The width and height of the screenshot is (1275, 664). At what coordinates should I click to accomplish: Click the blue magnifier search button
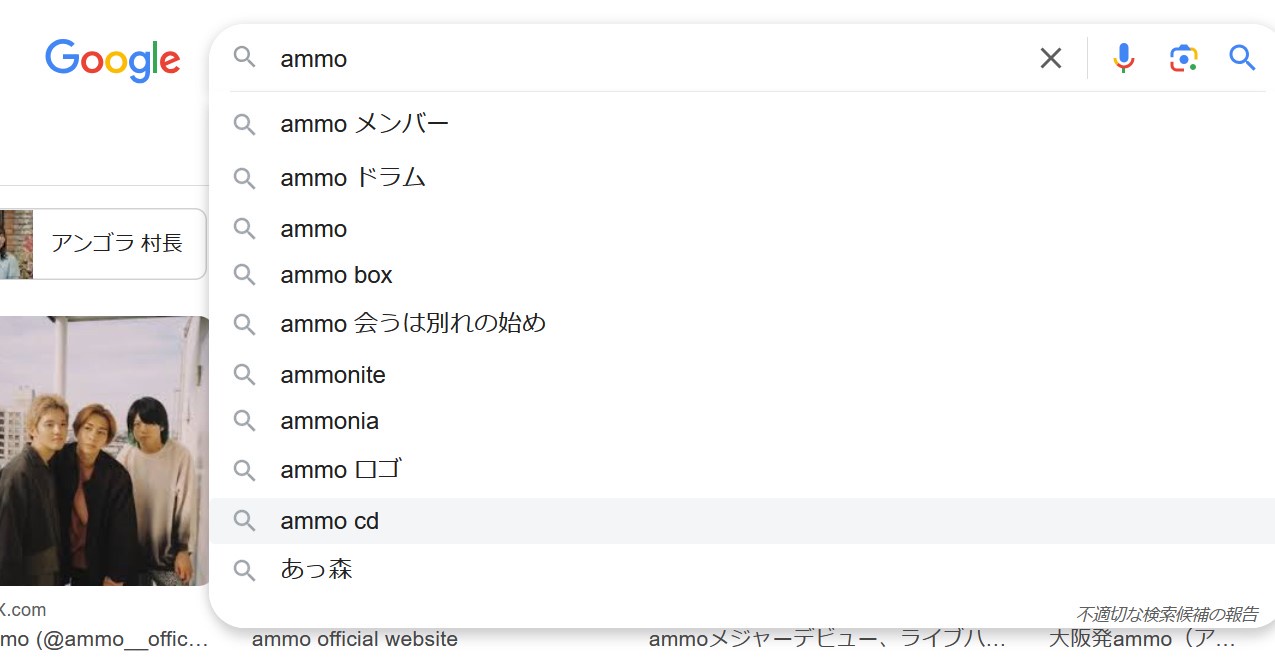click(x=1242, y=58)
